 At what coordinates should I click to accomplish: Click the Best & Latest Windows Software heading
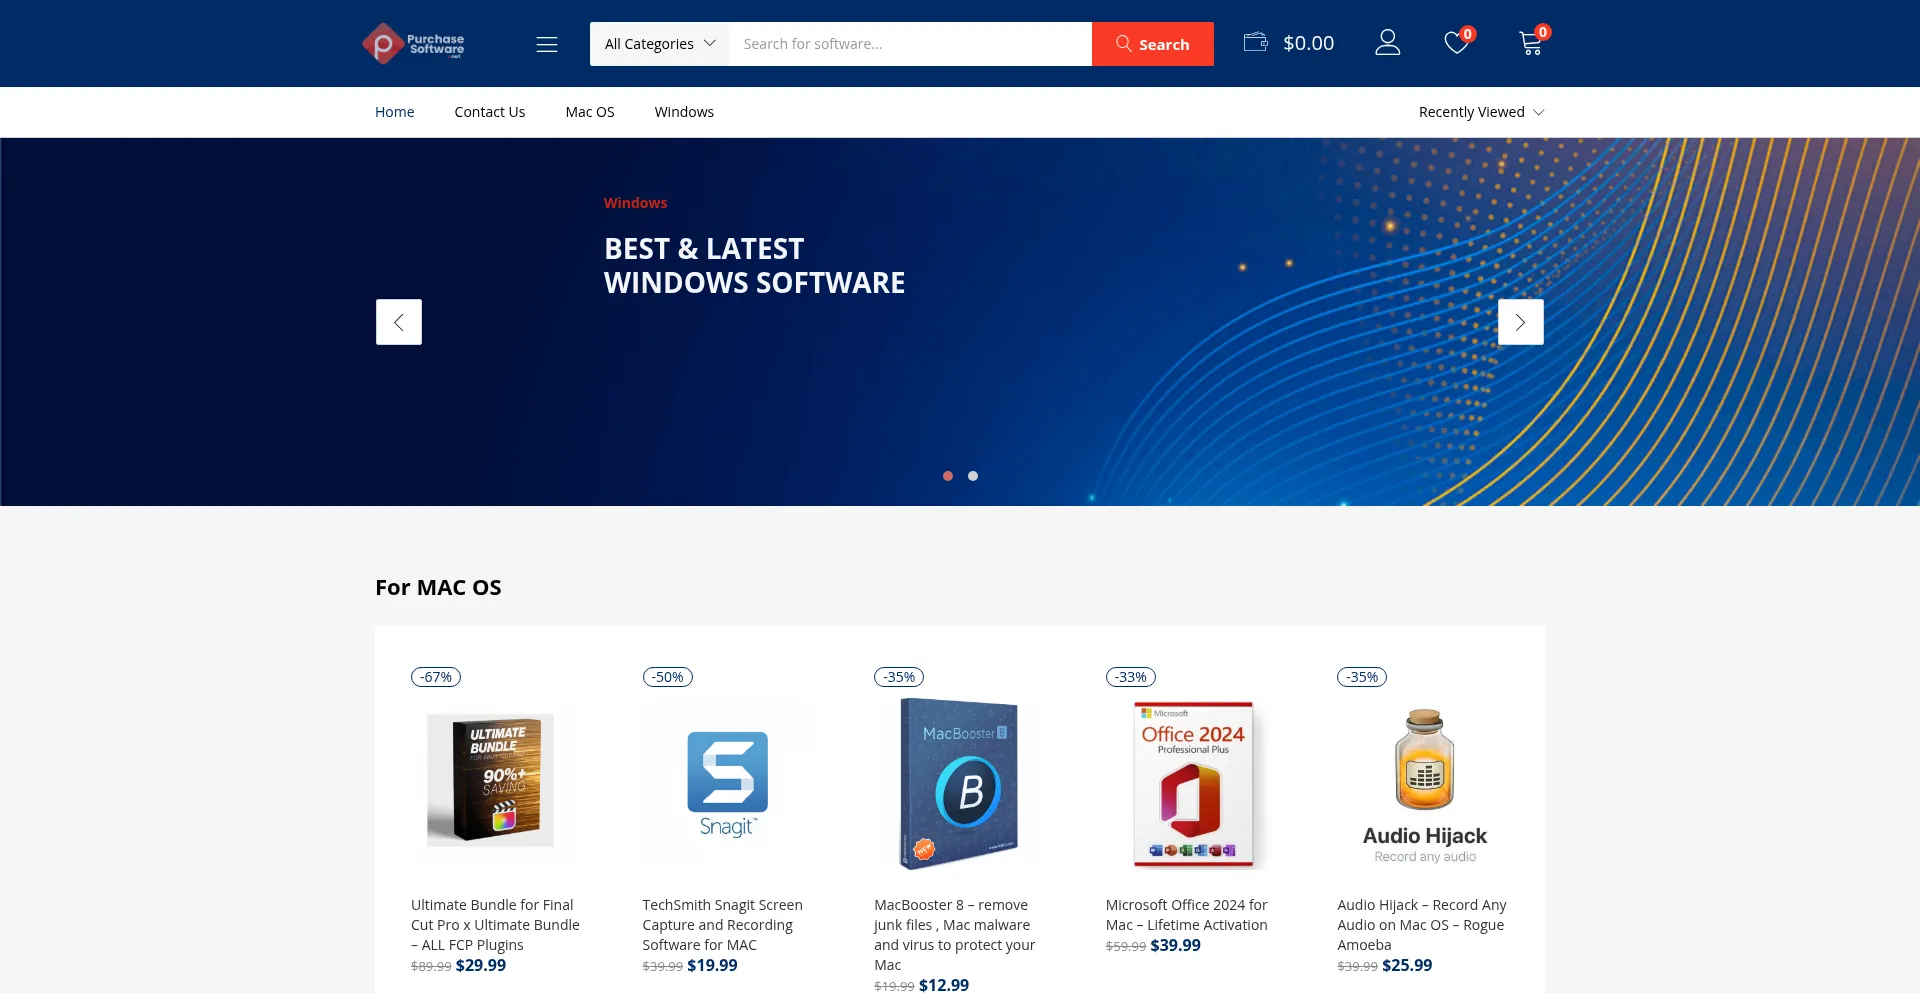pyautogui.click(x=754, y=266)
